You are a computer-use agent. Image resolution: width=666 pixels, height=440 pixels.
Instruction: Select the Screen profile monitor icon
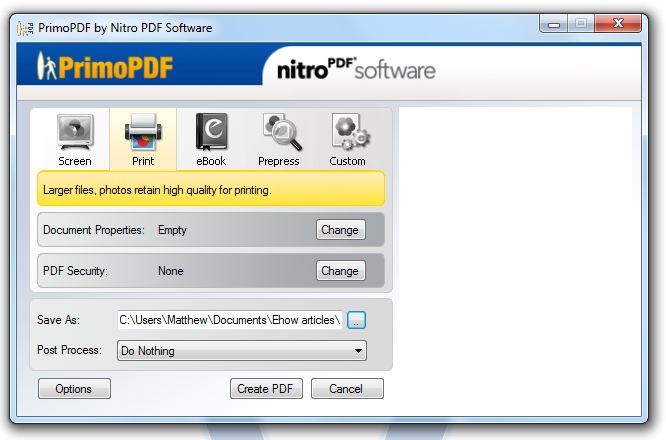pyautogui.click(x=75, y=132)
